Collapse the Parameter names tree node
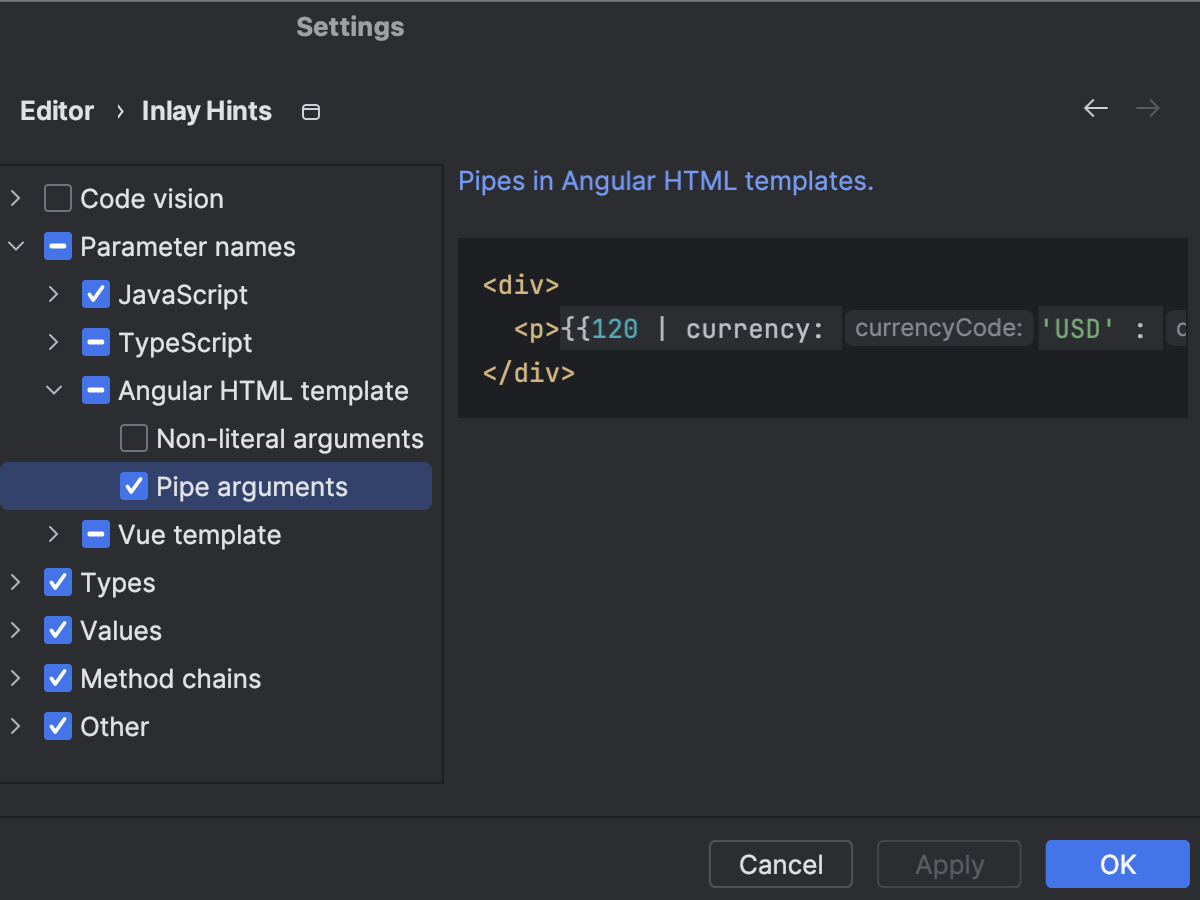1200x900 pixels. click(x=15, y=246)
